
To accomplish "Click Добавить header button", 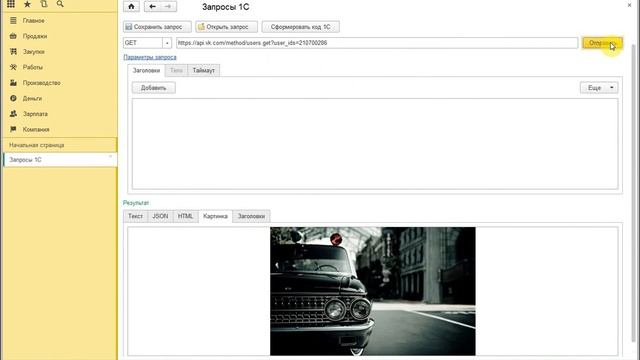I will tap(153, 88).
